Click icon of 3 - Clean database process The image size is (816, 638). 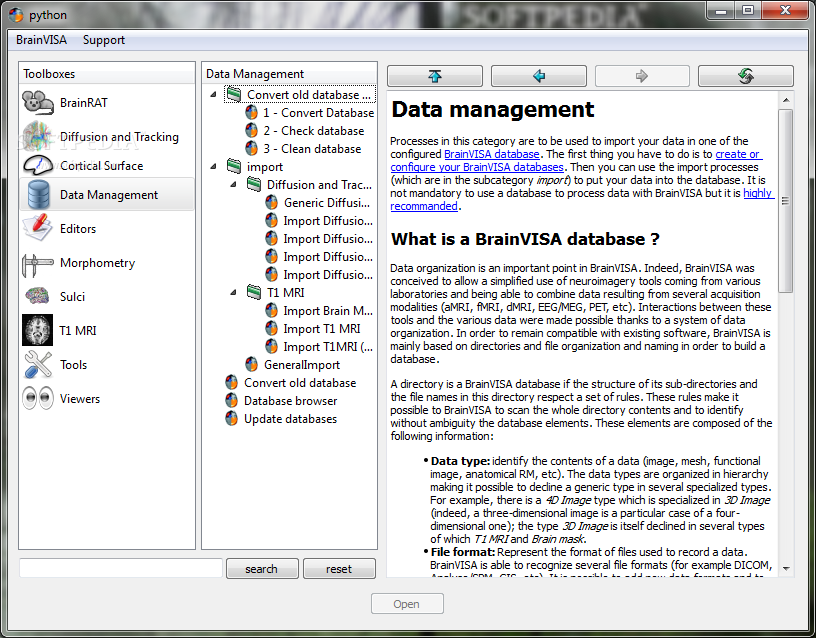251,148
